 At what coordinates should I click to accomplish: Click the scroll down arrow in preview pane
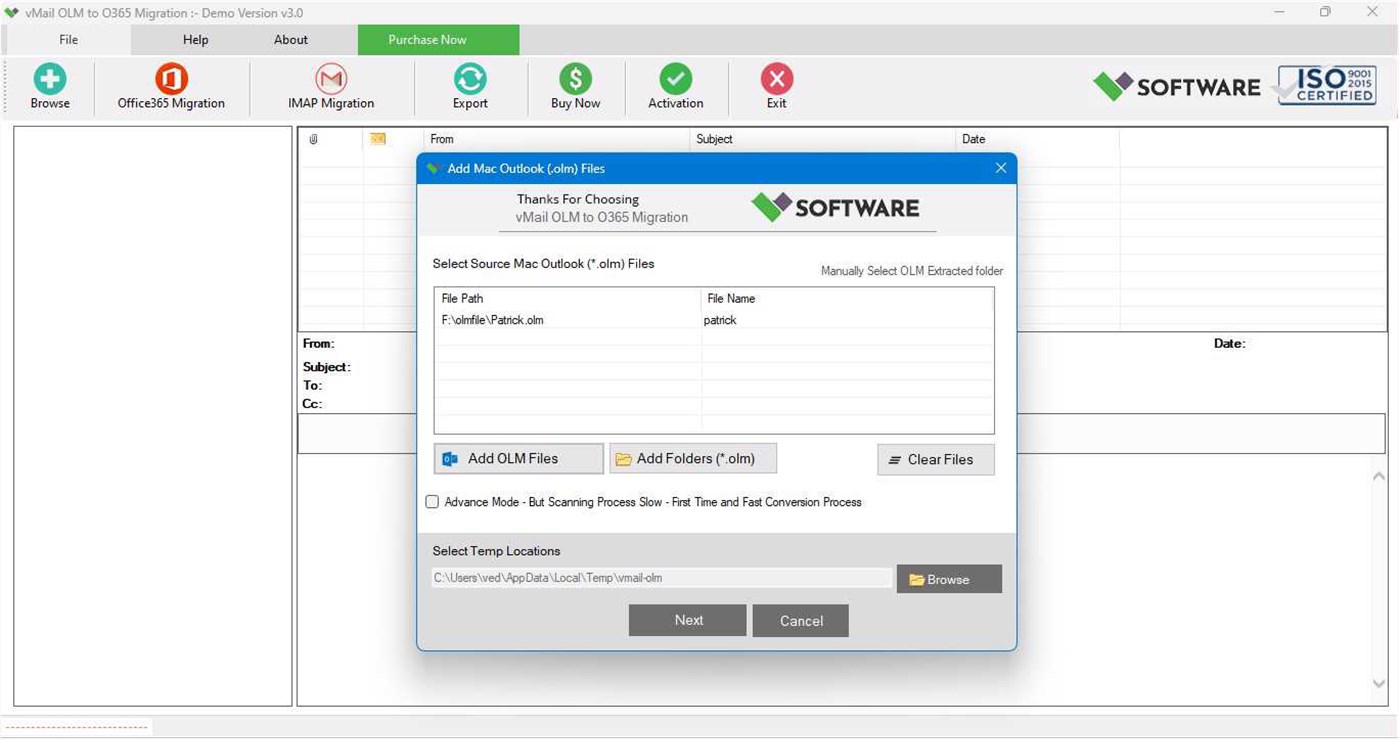[x=1379, y=684]
